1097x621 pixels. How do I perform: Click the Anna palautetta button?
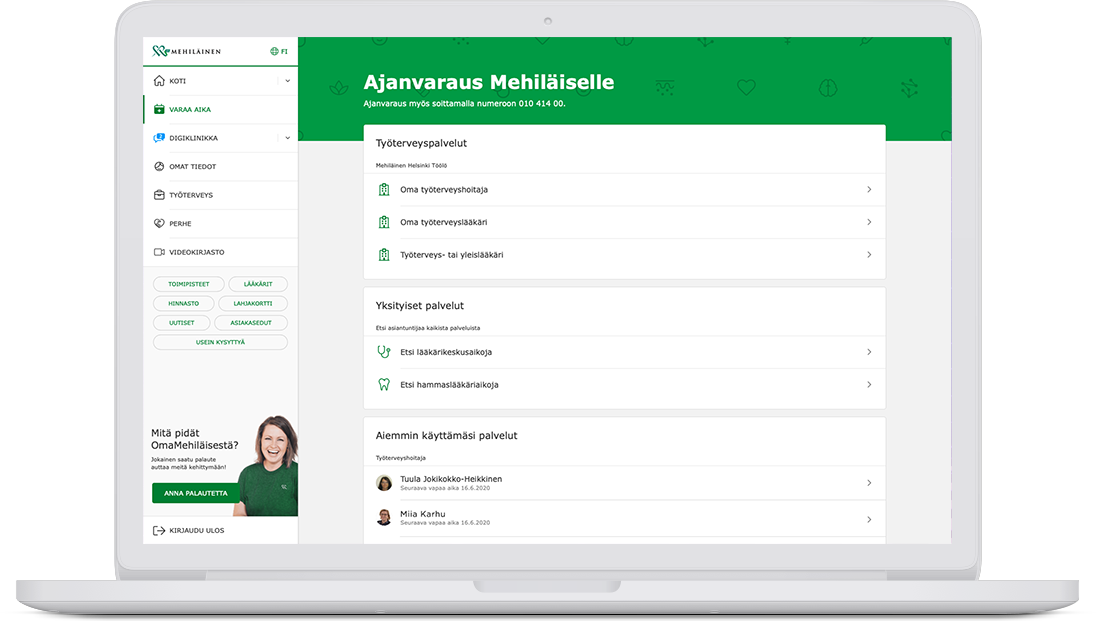(196, 493)
